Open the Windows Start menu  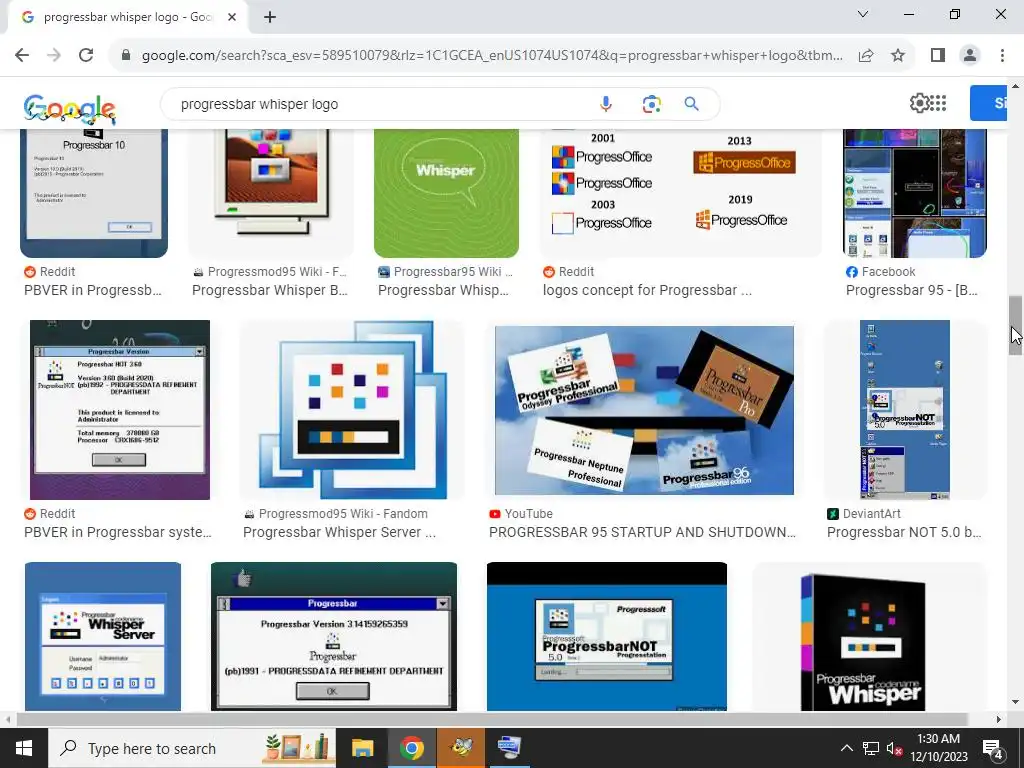point(24,748)
